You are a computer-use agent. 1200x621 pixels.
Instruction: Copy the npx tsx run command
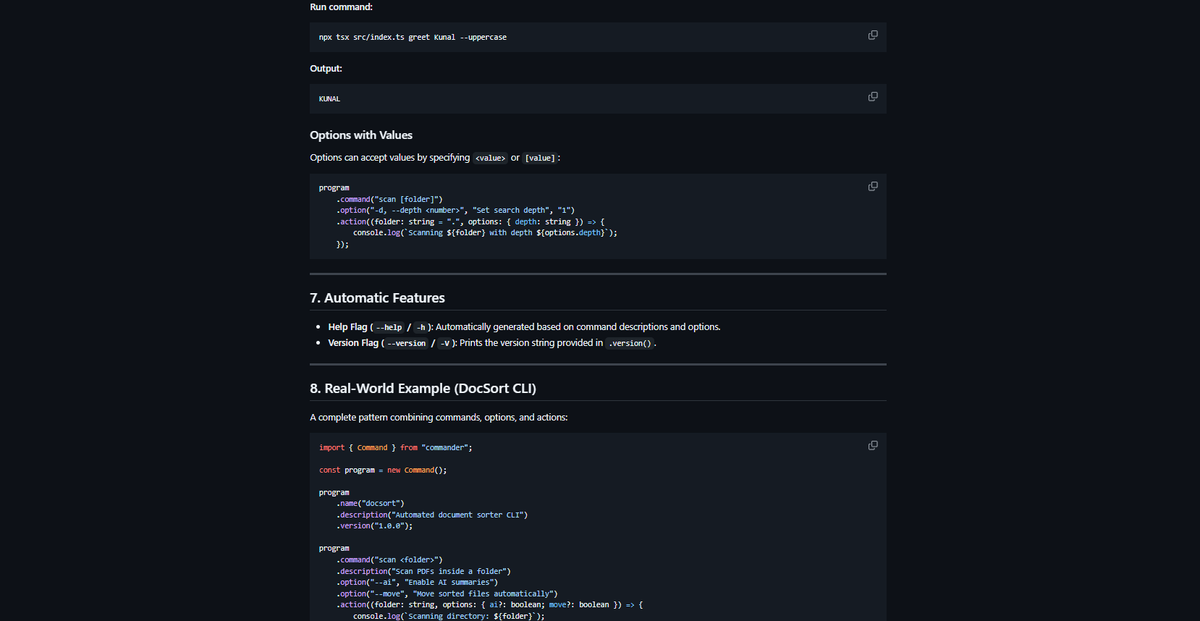pyautogui.click(x=872, y=35)
